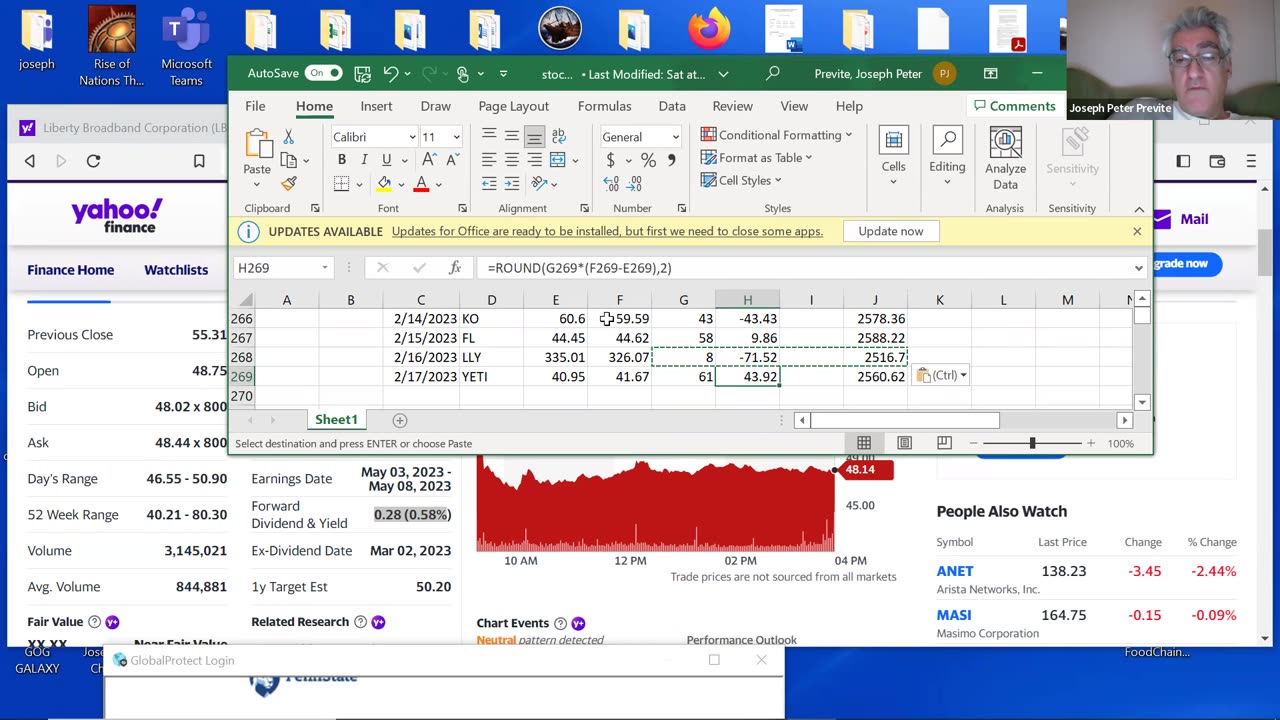This screenshot has height=720, width=1280.
Task: Toggle Underline formatting
Action: coord(386,160)
